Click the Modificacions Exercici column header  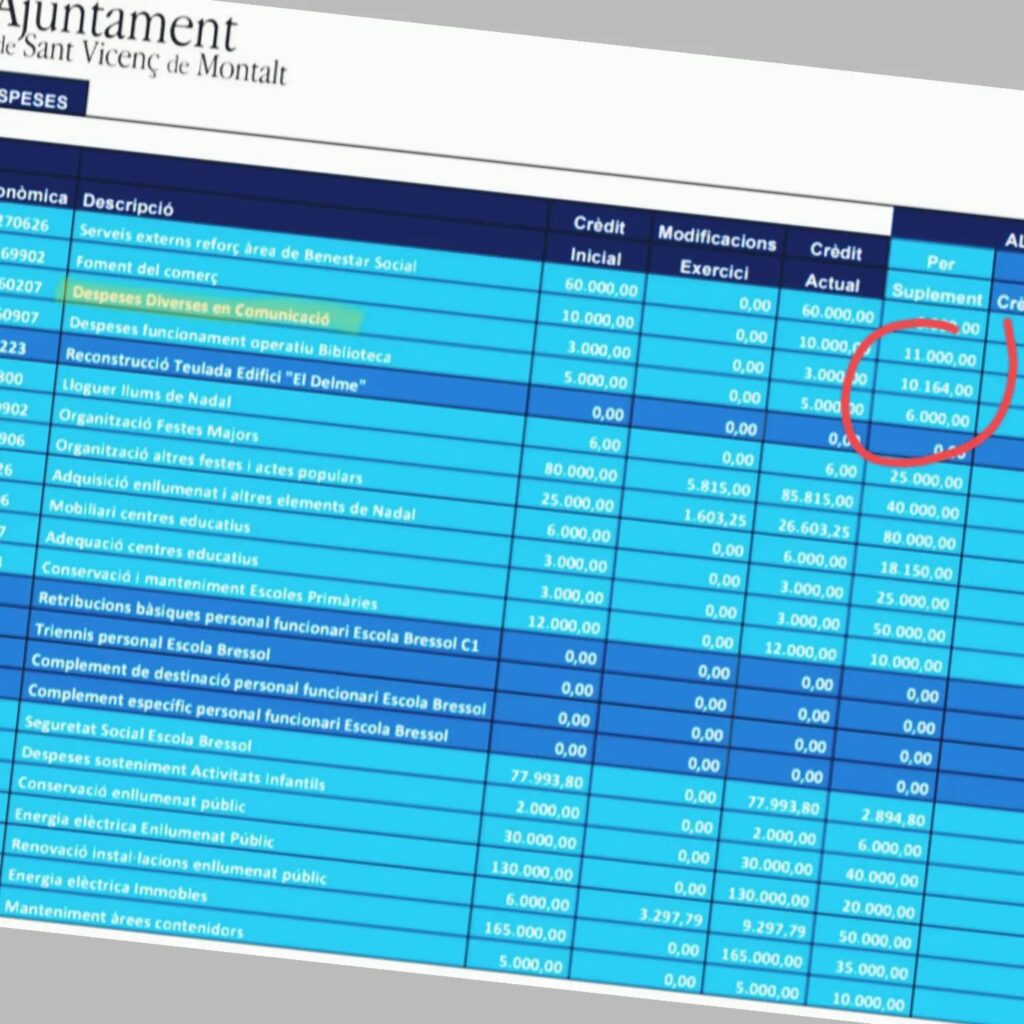[716, 253]
